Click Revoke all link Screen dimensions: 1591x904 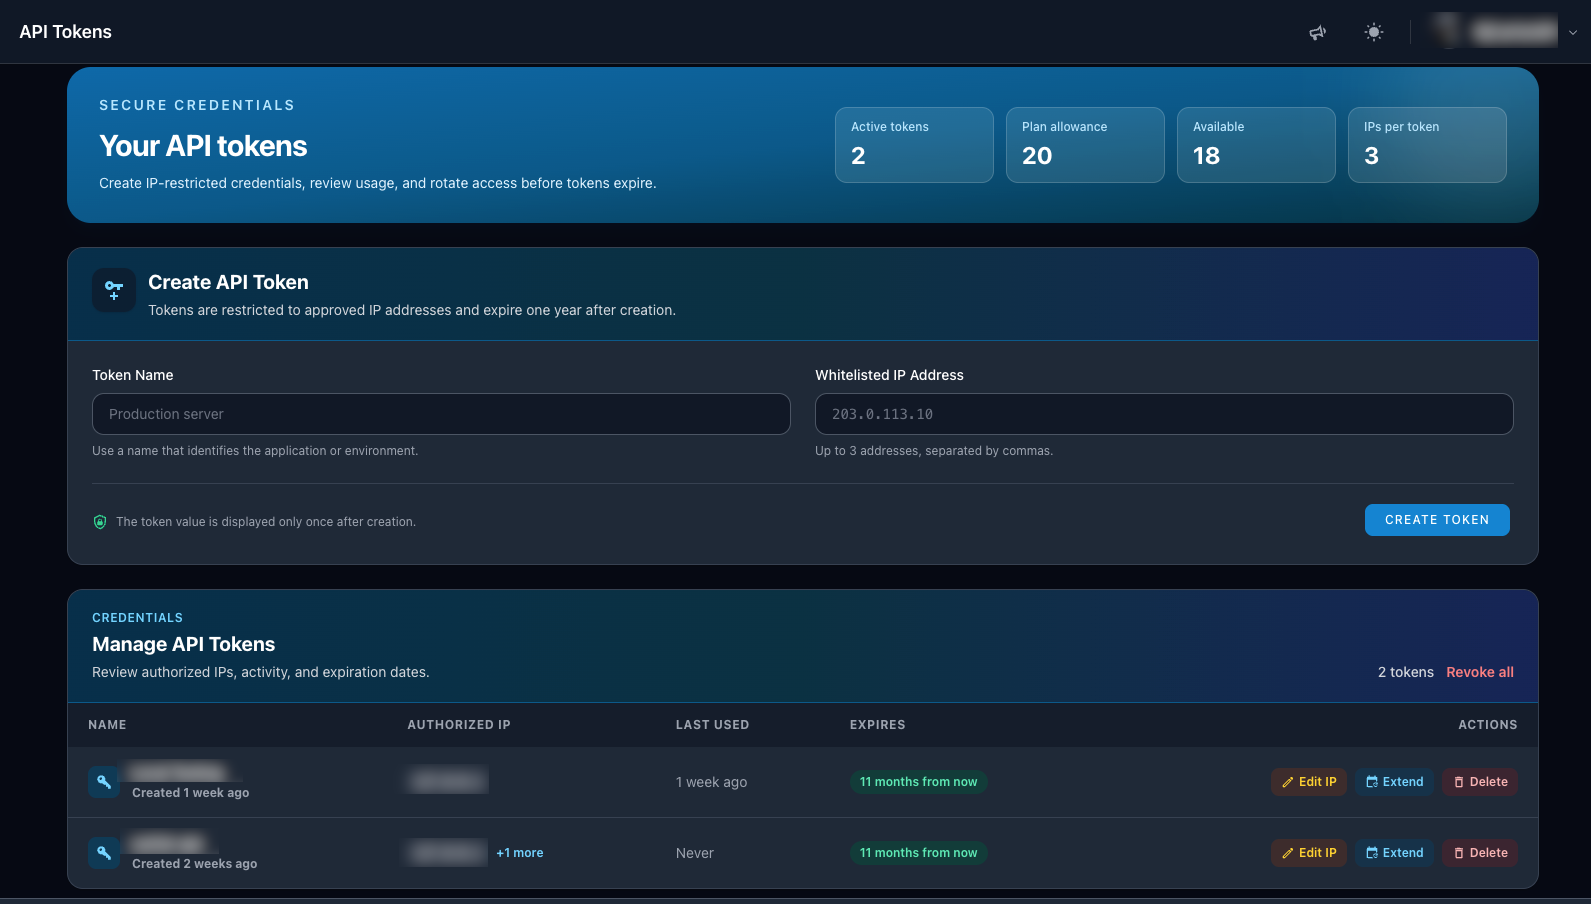click(1480, 672)
